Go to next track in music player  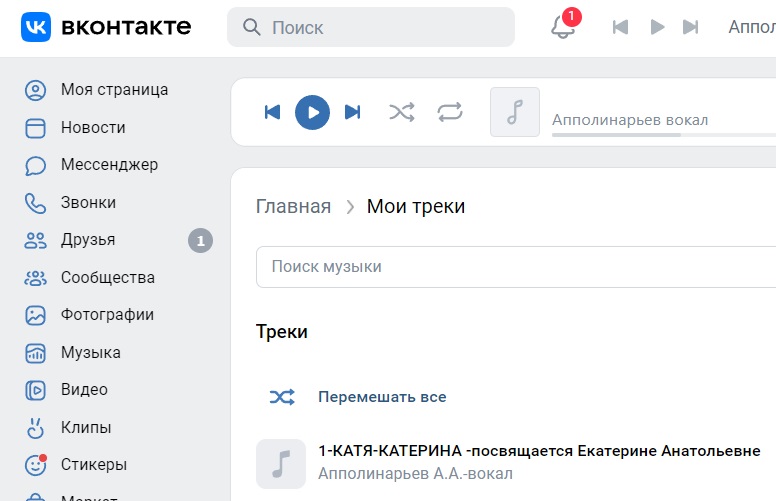coord(352,112)
